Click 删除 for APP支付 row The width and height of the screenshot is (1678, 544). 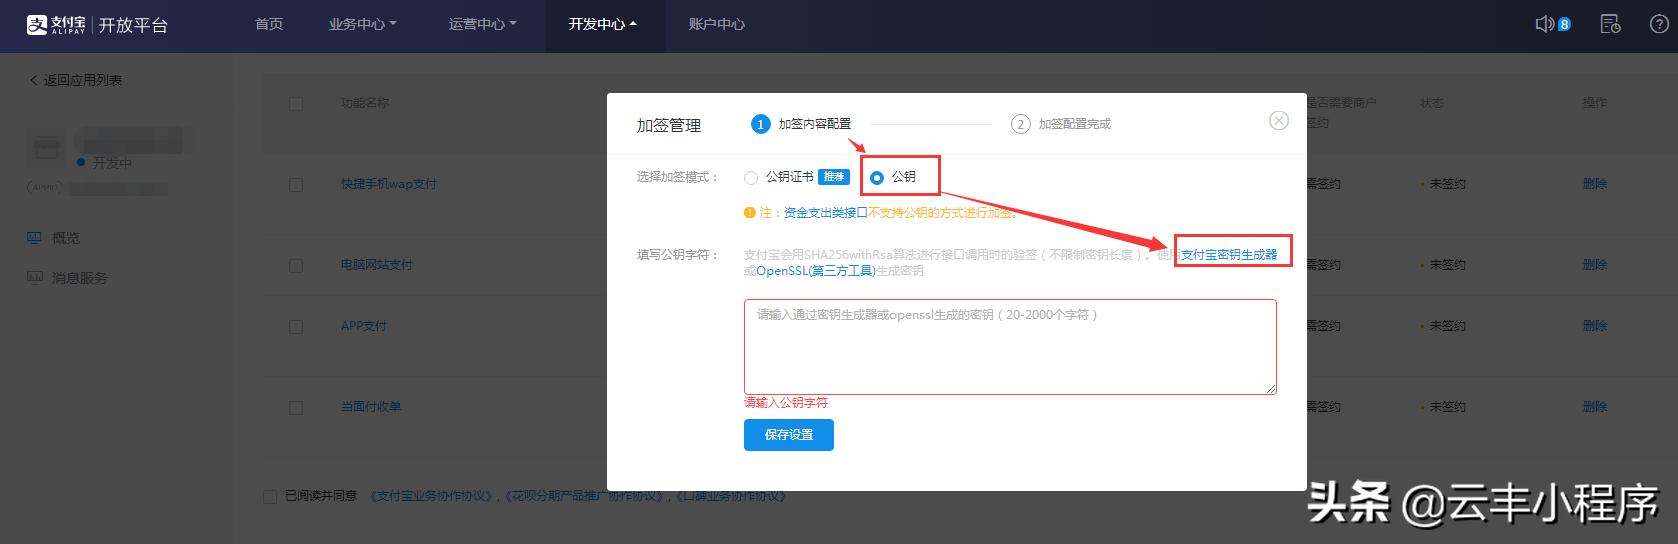click(1595, 326)
